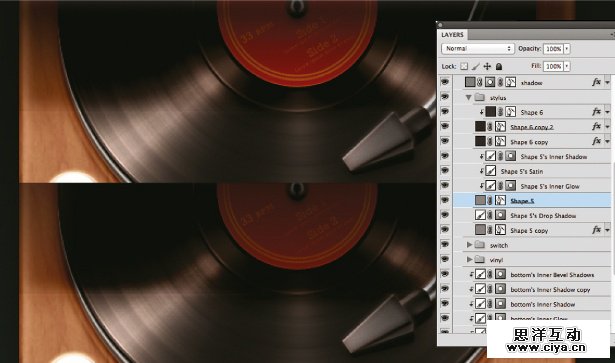Hide the Shape 5 copy layer
615x363 pixels.
(444, 230)
